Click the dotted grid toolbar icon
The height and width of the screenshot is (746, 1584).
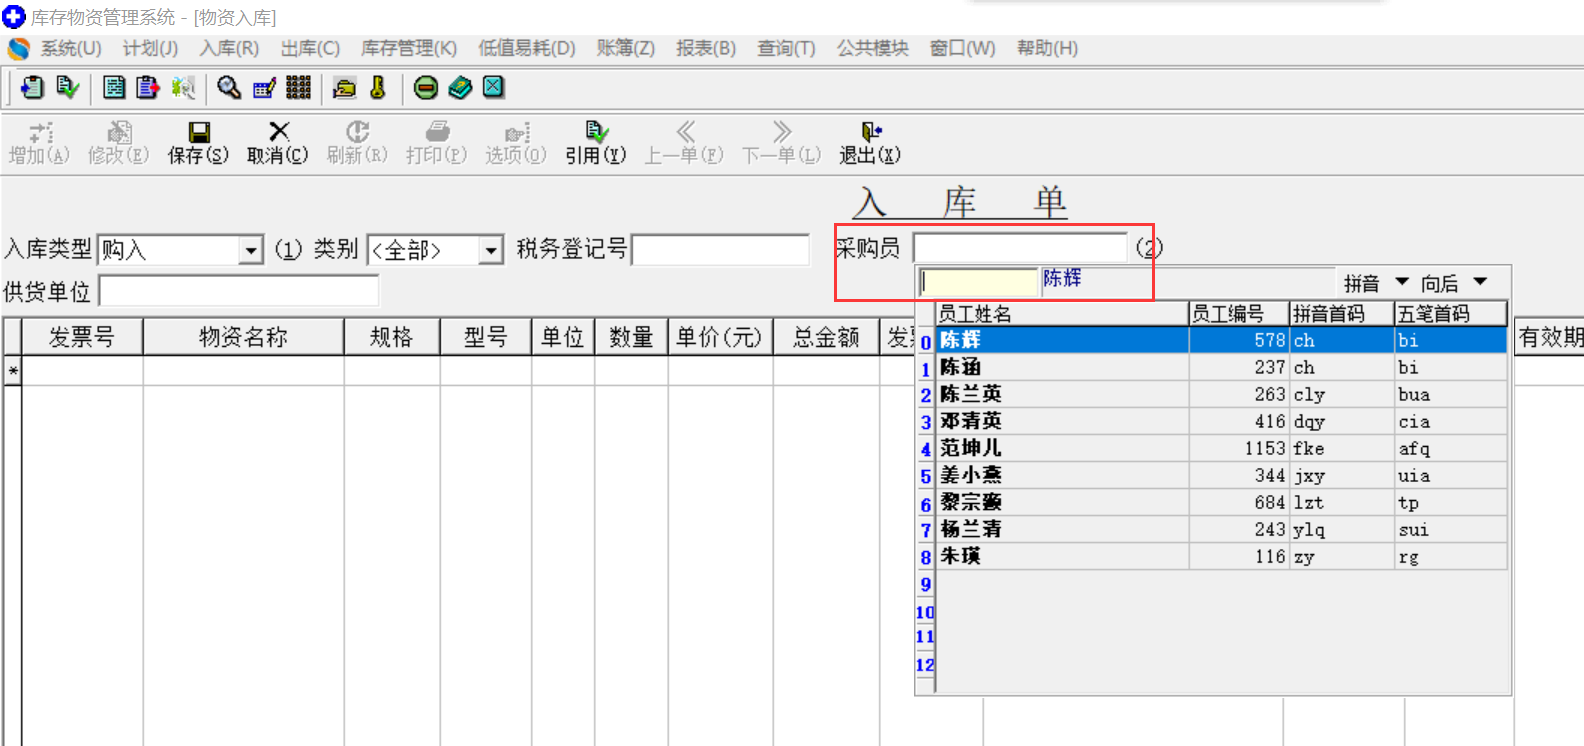(x=298, y=88)
